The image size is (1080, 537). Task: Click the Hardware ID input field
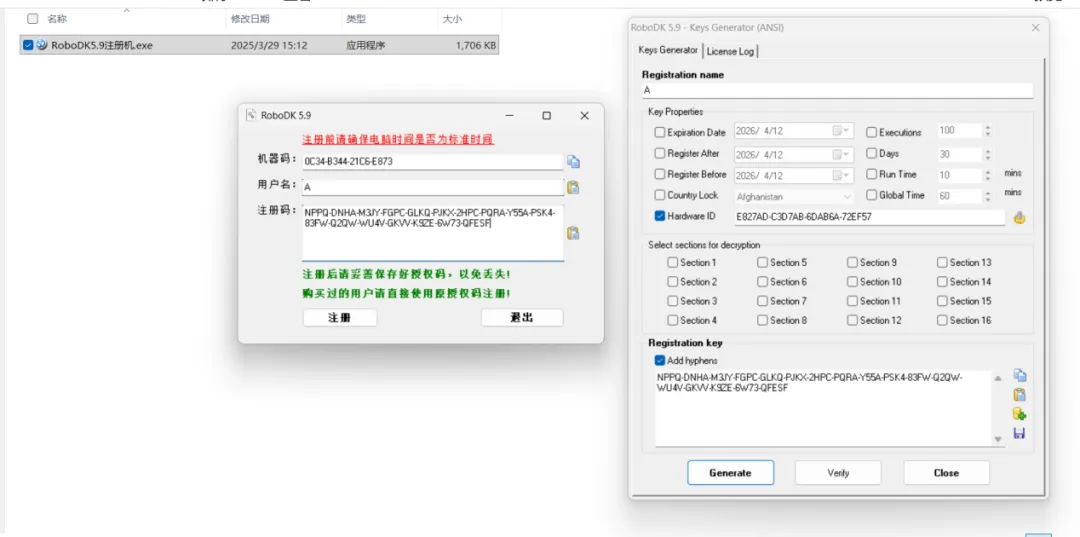869,217
